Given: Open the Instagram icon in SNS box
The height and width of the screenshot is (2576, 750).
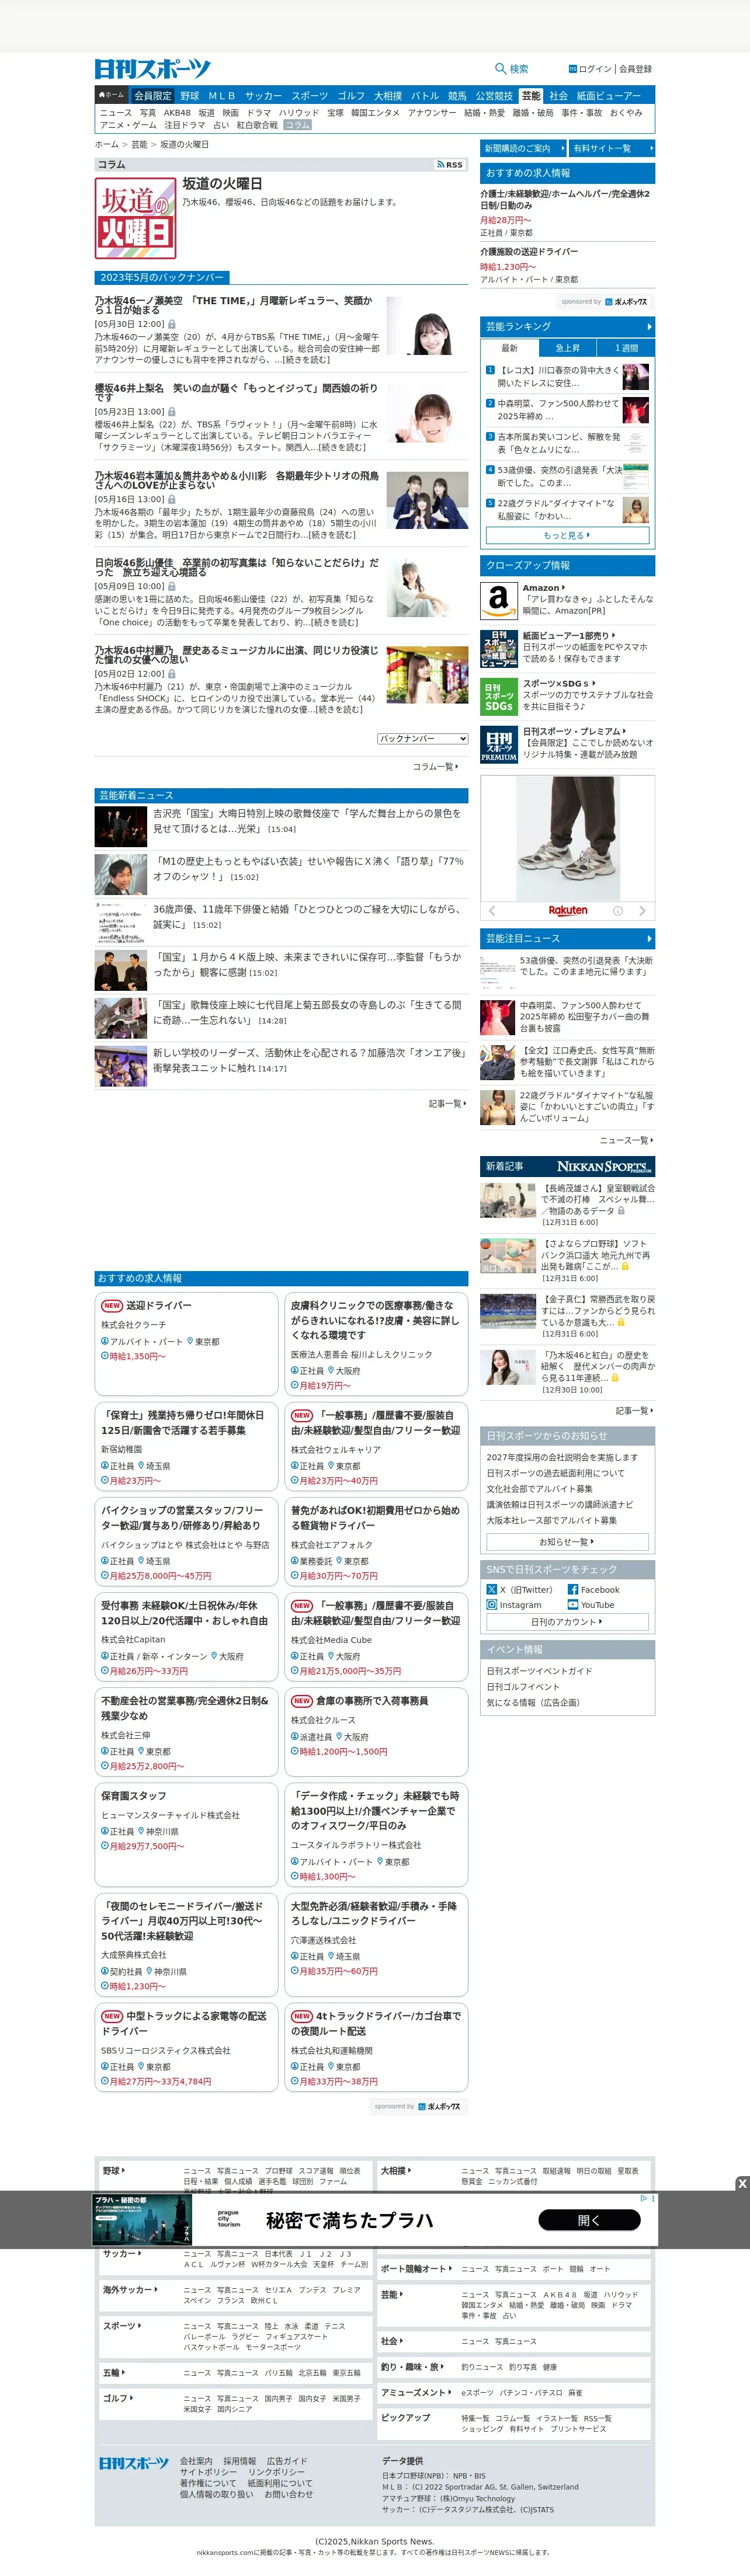Looking at the screenshot, I should (491, 1604).
